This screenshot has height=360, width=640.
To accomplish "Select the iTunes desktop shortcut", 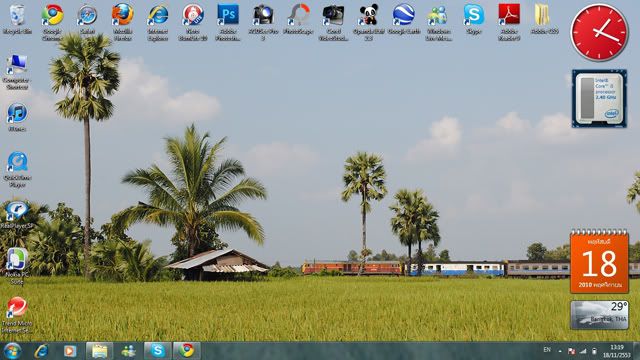I will coord(17,117).
